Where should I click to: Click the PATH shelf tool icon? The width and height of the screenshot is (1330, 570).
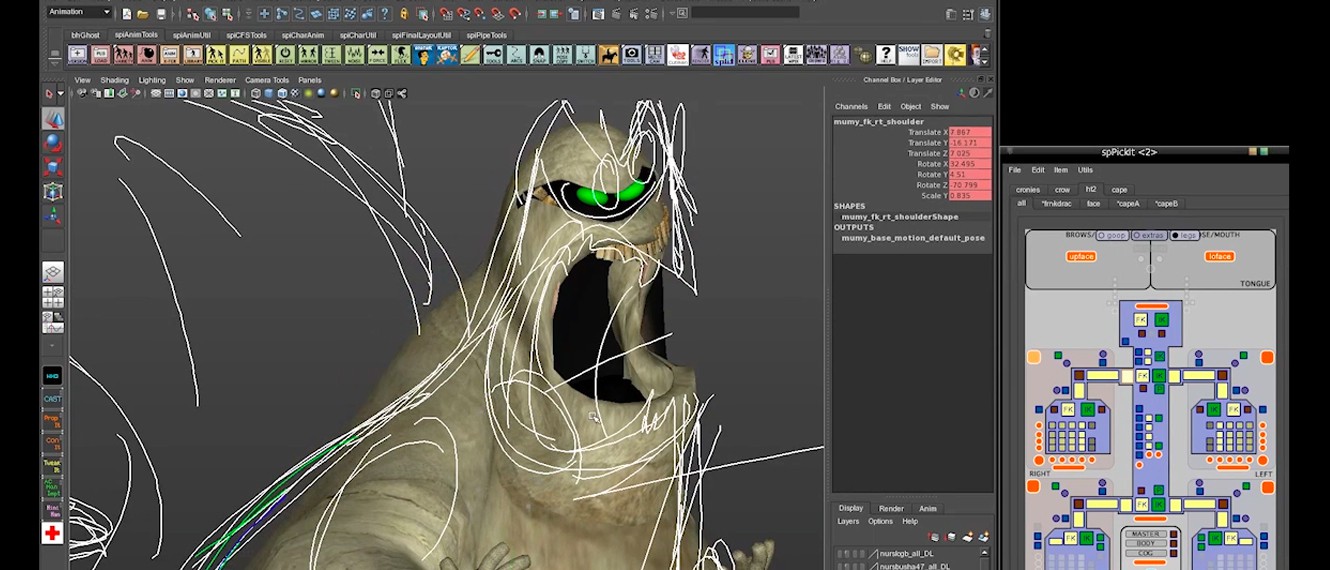[x=239, y=55]
